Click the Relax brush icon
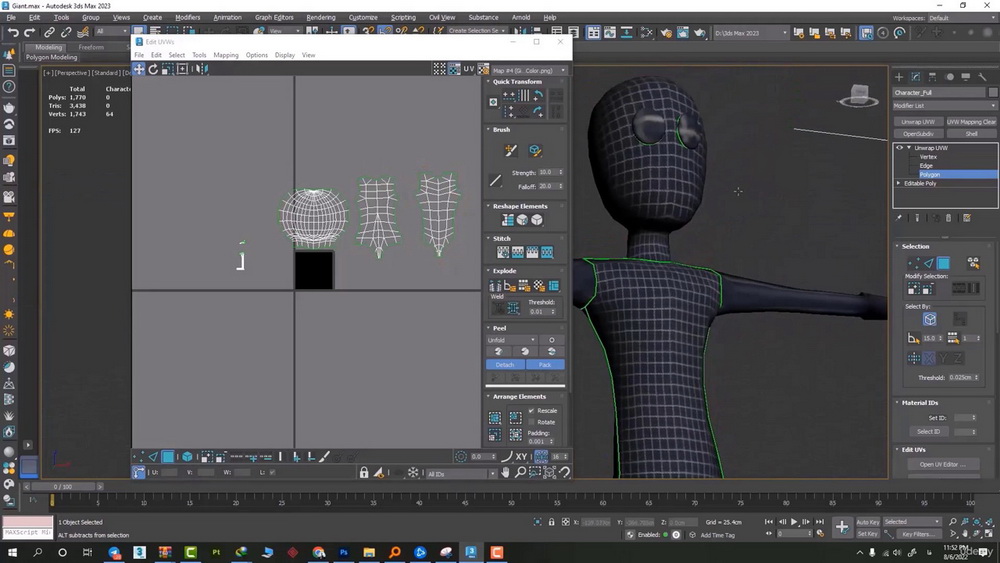 pos(534,150)
